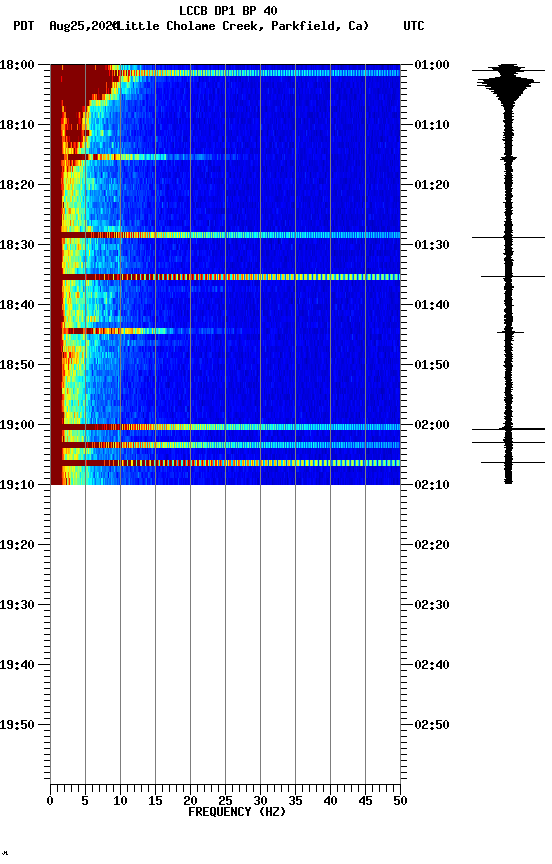Select the 01:50 UTC time label
This screenshot has width=552, height=864.
click(x=432, y=365)
